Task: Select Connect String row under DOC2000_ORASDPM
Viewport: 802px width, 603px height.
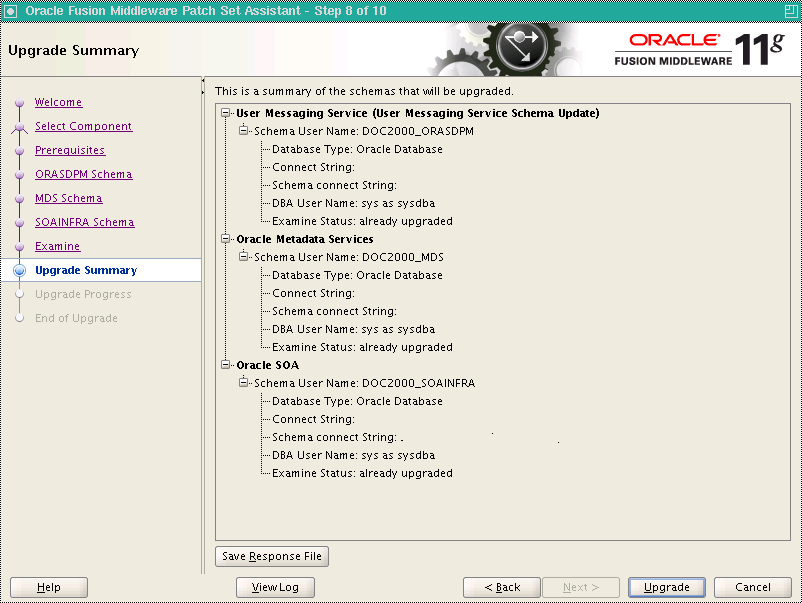Action: [313, 167]
